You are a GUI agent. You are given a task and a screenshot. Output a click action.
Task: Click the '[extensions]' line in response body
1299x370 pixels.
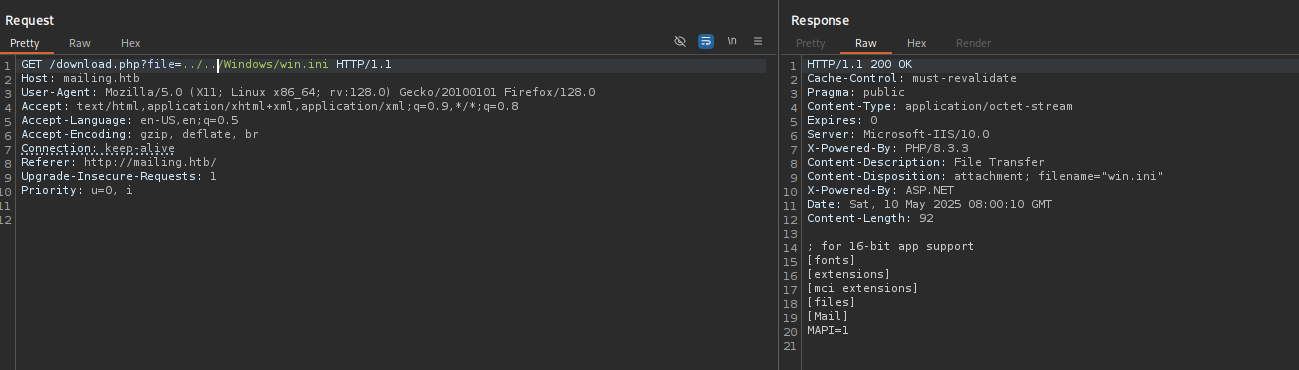(x=849, y=274)
